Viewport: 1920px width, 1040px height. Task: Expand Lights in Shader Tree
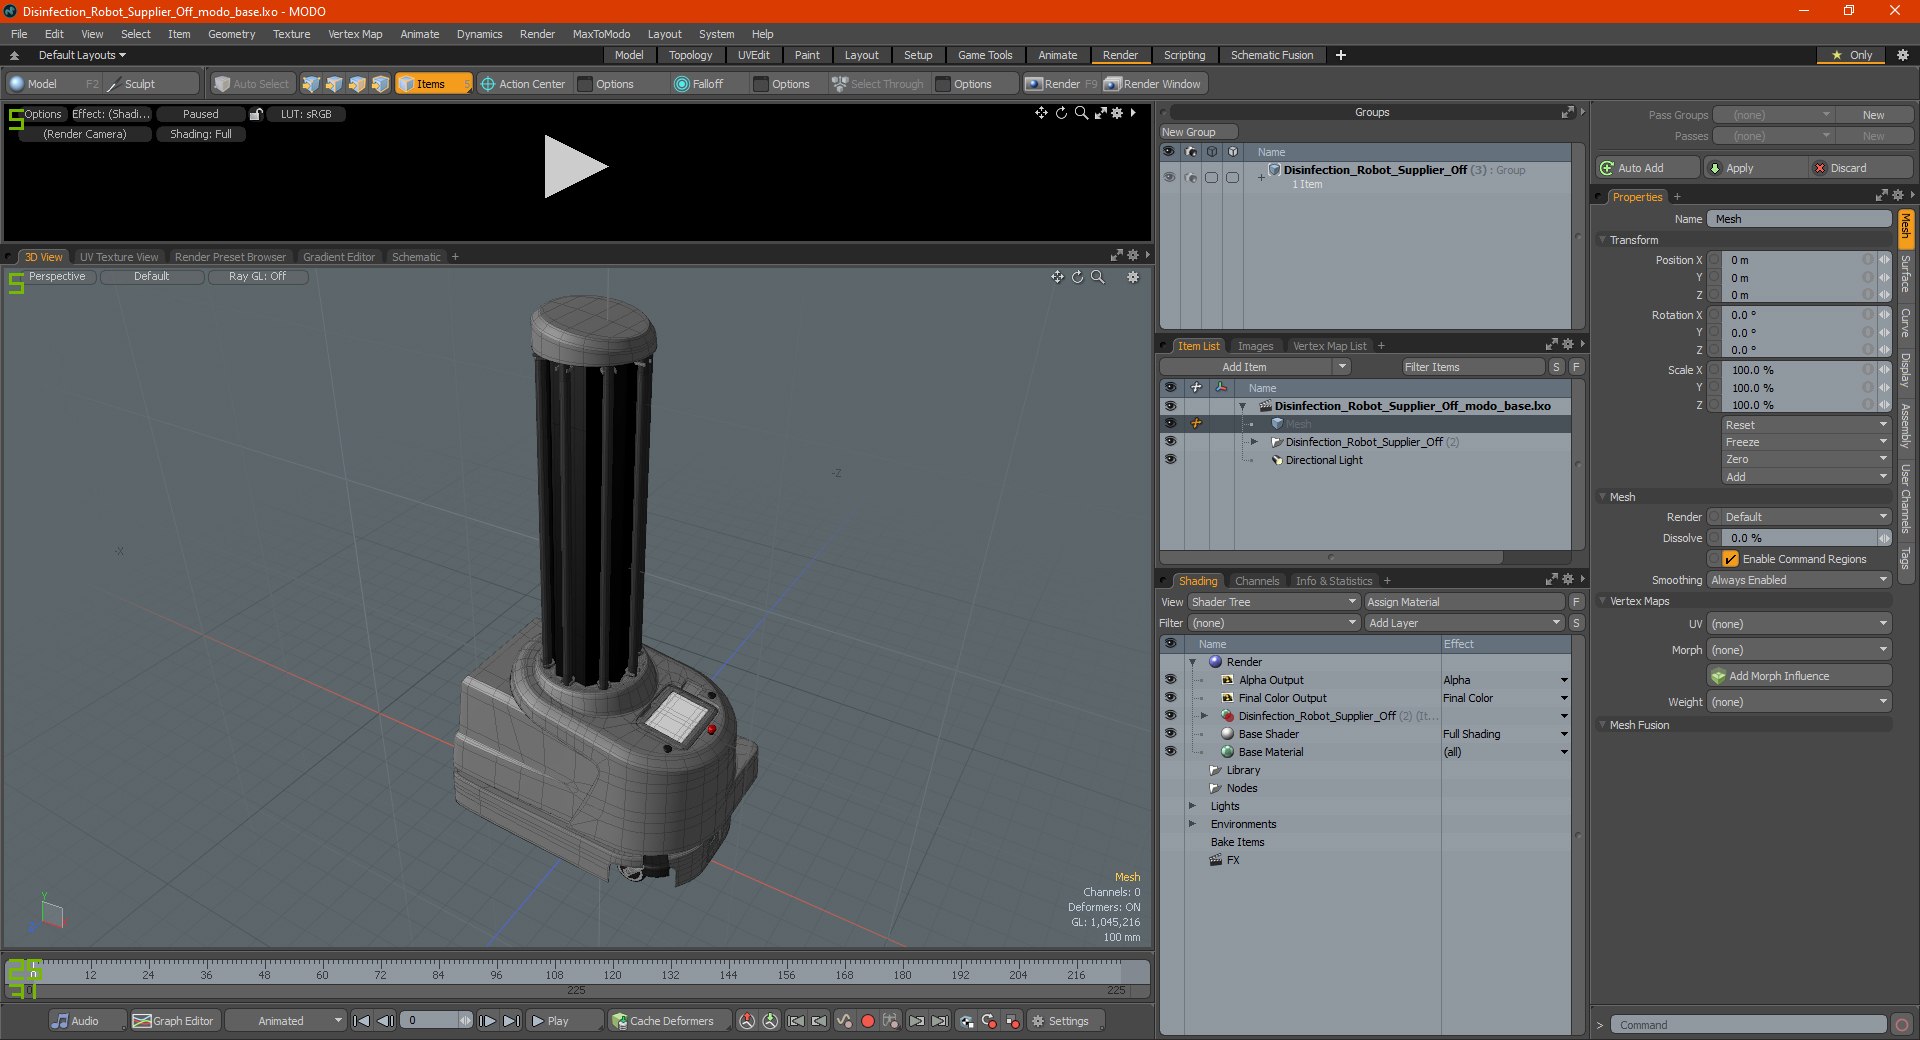tap(1192, 806)
